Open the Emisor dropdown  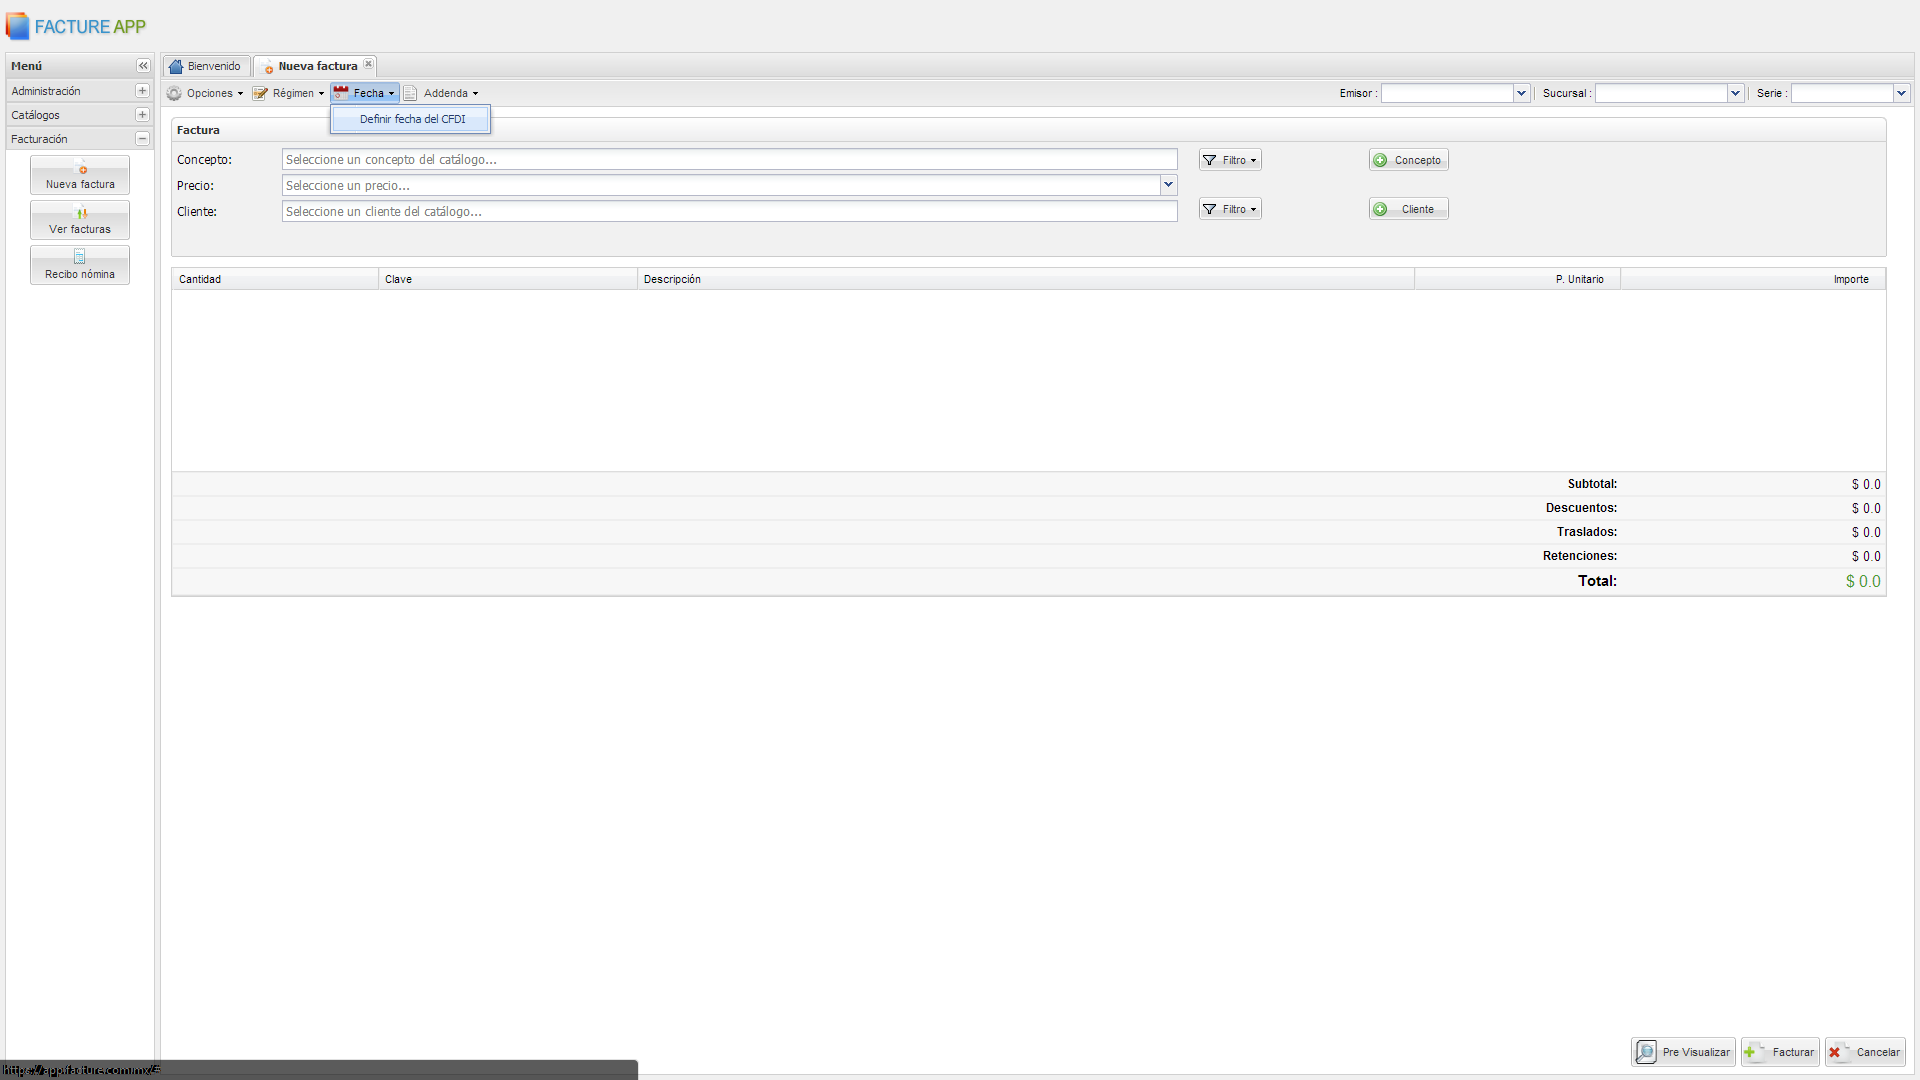[x=1521, y=93]
